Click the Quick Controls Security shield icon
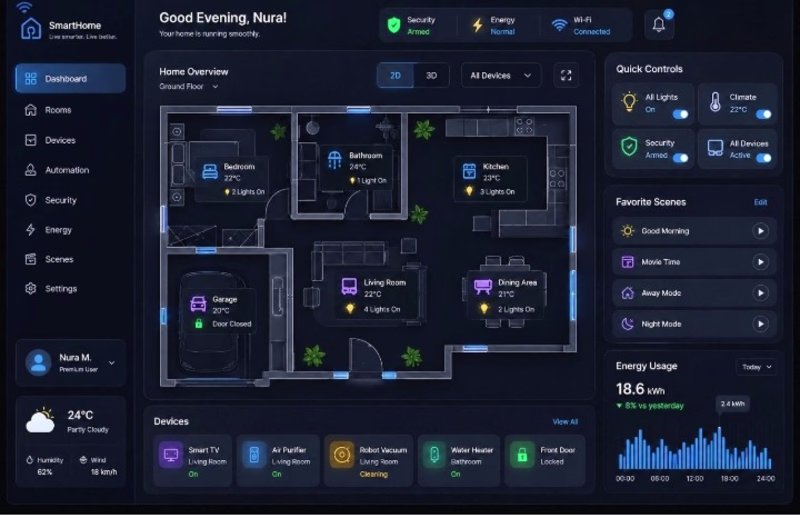Viewport: 800px width, 518px height. point(629,147)
